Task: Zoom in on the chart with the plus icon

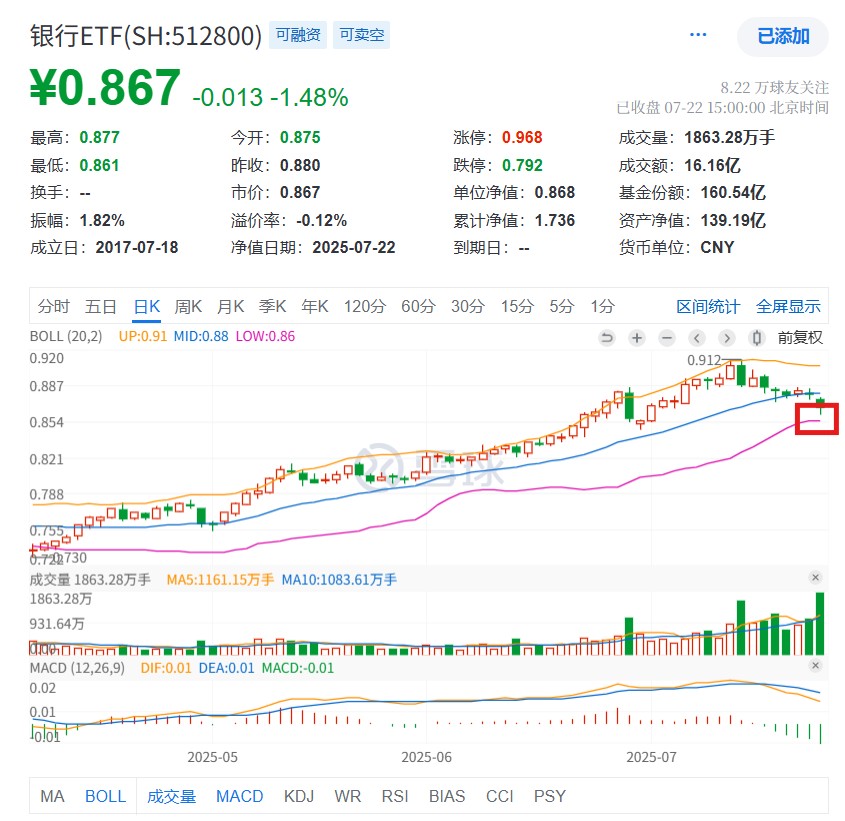Action: [637, 338]
